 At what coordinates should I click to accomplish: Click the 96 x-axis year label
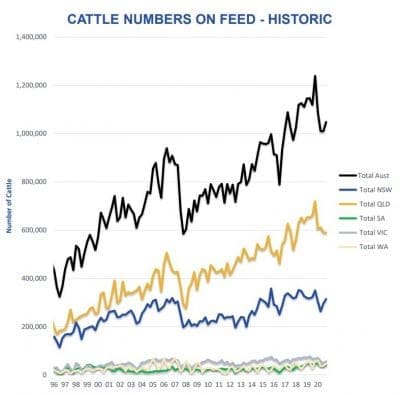pyautogui.click(x=54, y=384)
